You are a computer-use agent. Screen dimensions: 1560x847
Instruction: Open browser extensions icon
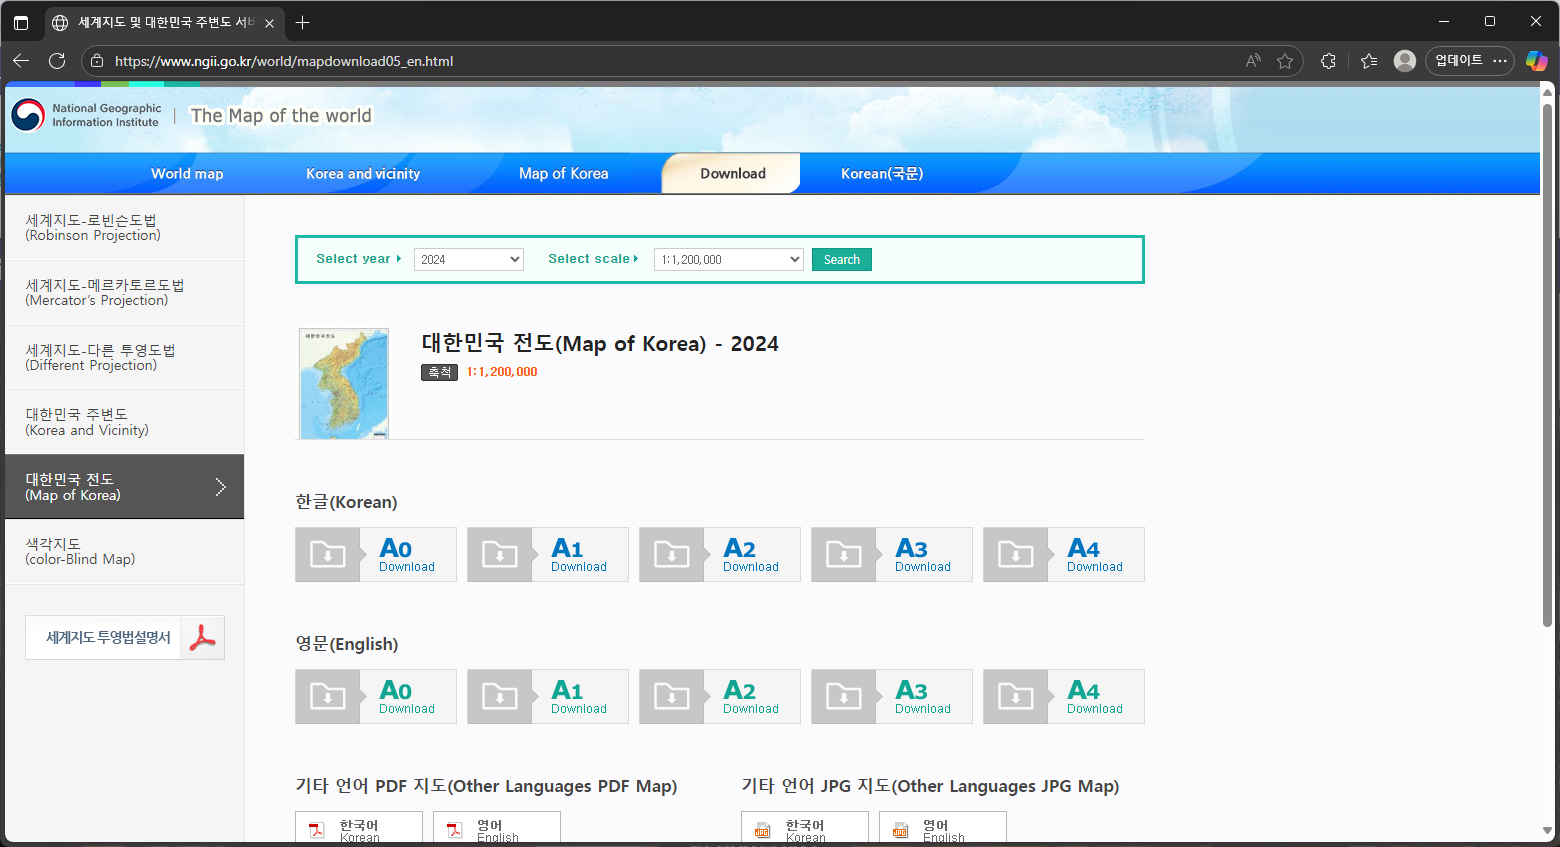tap(1328, 61)
